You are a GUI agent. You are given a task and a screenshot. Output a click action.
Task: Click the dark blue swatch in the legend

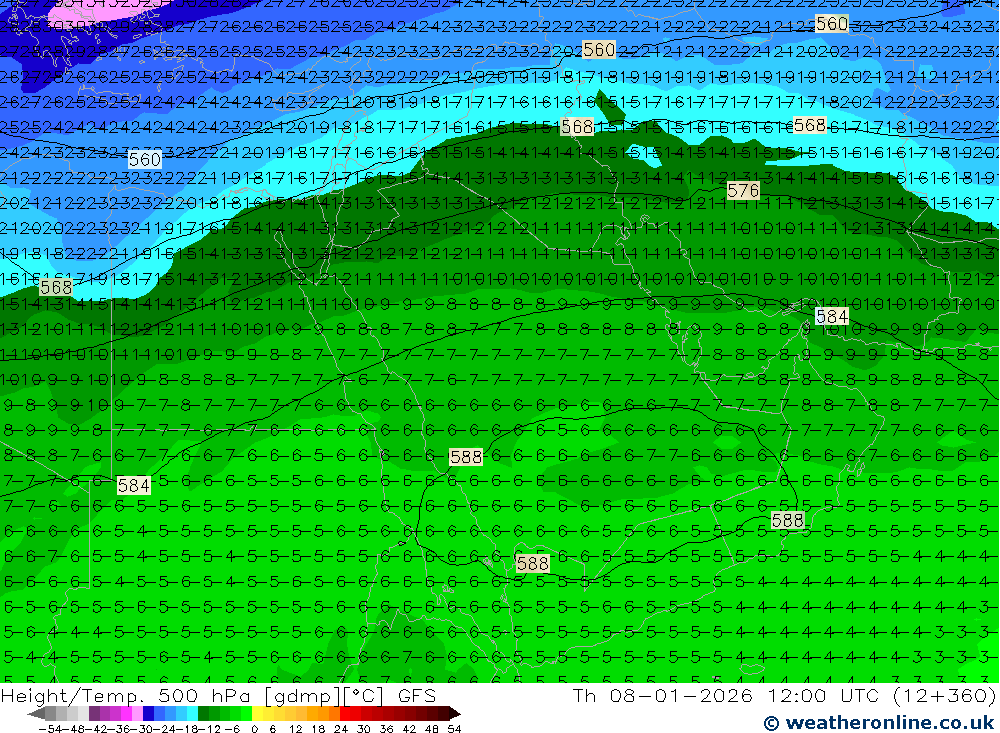pyautogui.click(x=148, y=713)
